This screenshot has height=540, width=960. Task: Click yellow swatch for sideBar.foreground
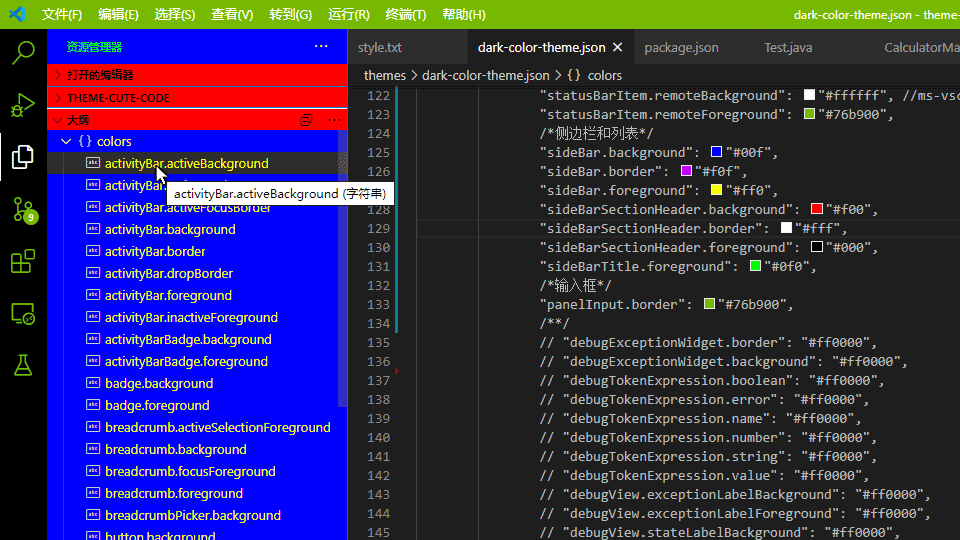tap(716, 190)
